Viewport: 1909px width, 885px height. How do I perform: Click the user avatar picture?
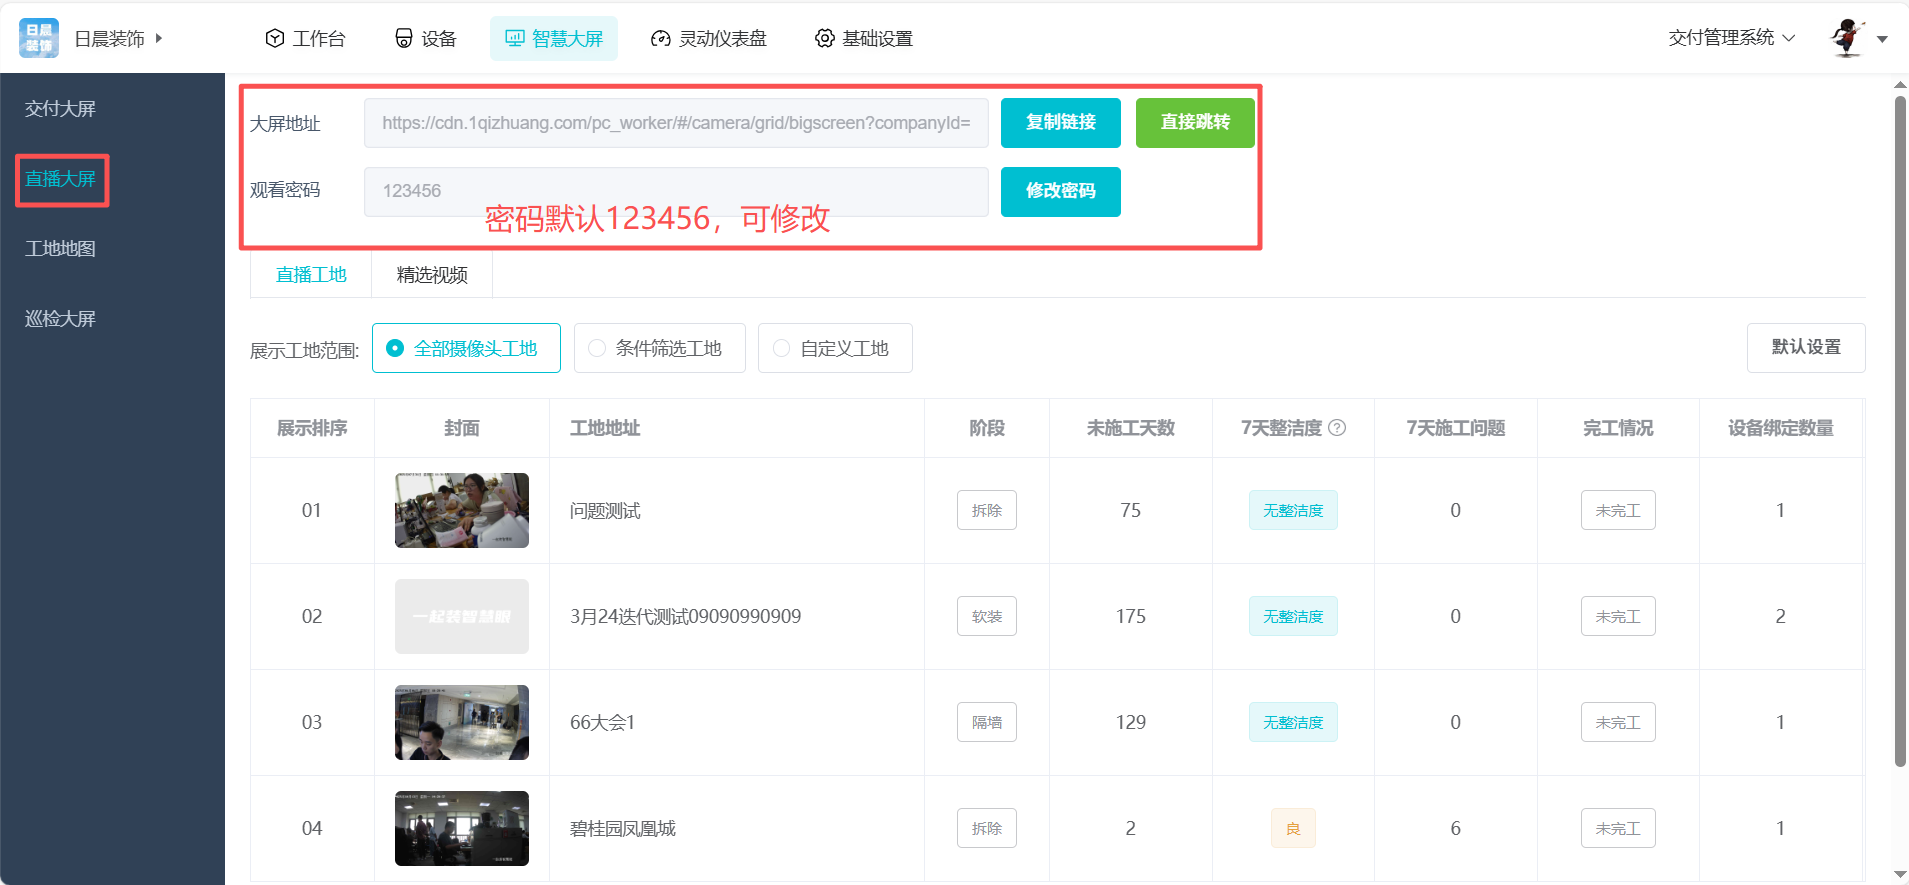(x=1847, y=38)
